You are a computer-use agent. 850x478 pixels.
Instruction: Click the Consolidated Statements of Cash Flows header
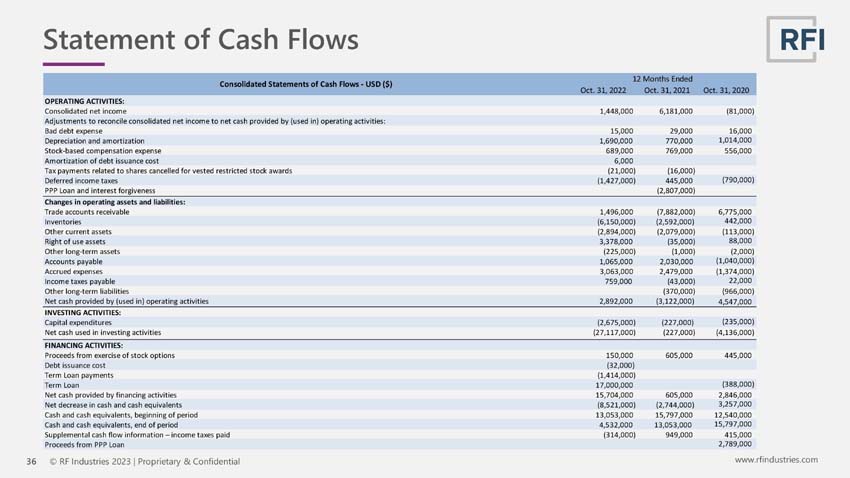pos(306,84)
